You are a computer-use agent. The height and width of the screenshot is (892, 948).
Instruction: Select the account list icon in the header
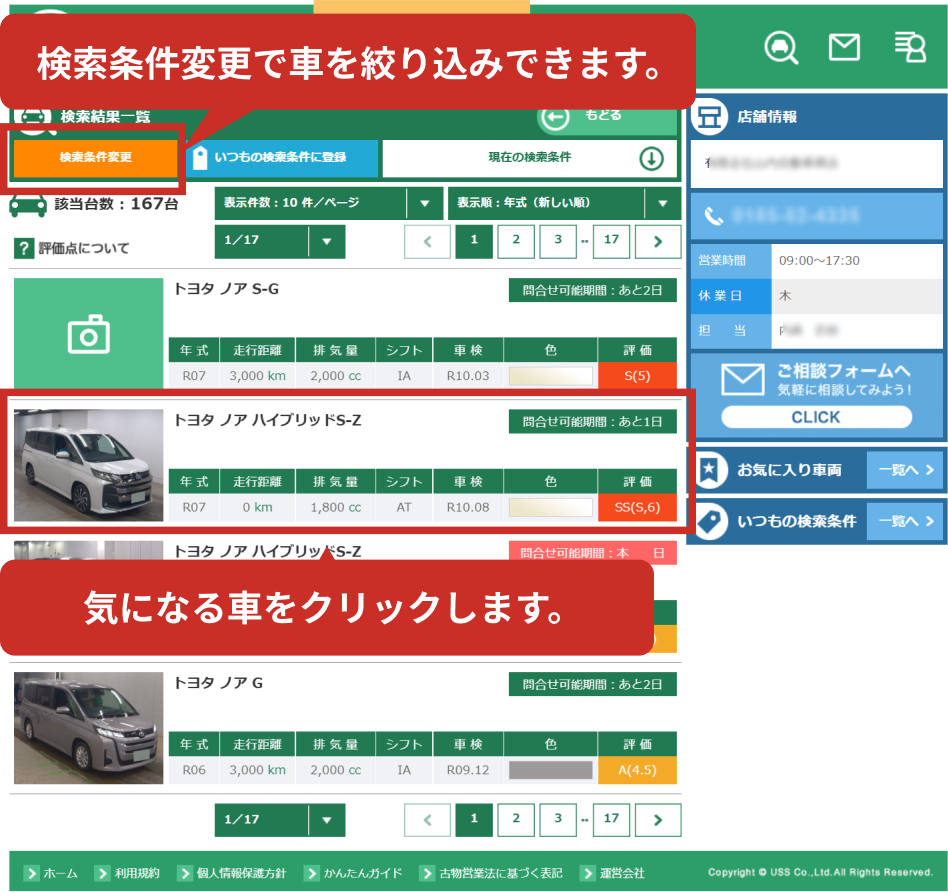(910, 47)
